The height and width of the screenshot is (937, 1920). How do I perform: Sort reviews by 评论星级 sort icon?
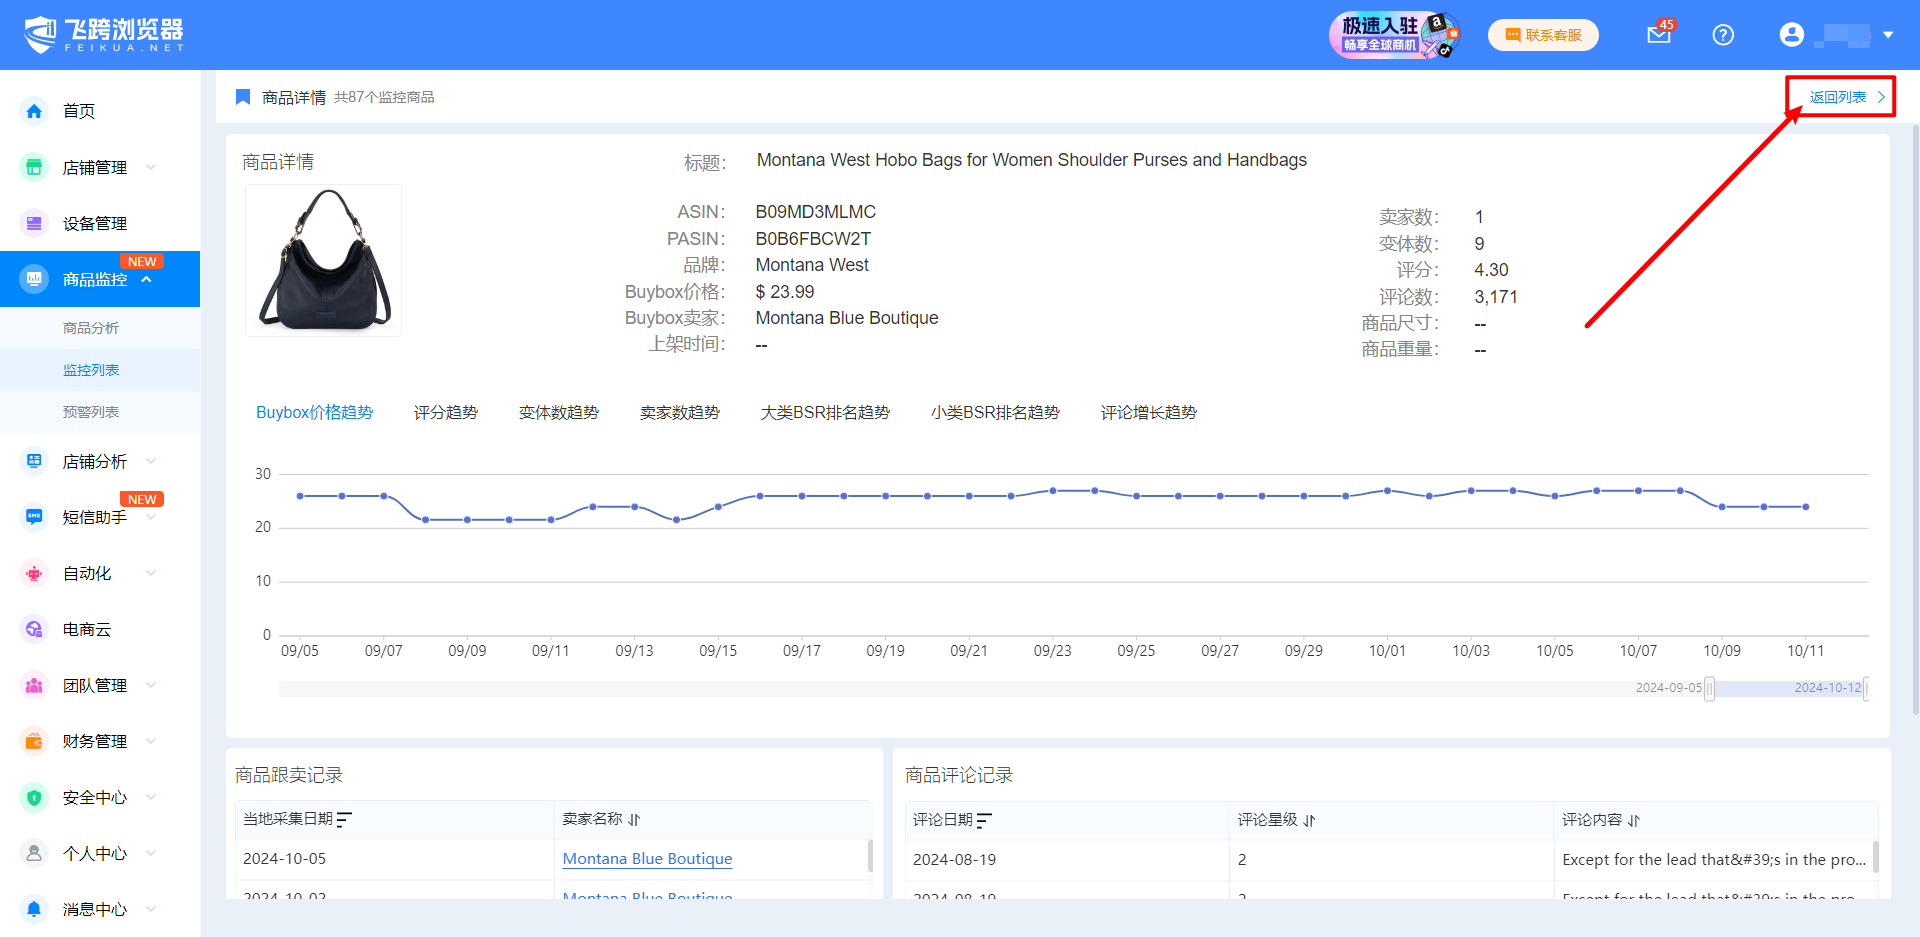tap(1309, 821)
